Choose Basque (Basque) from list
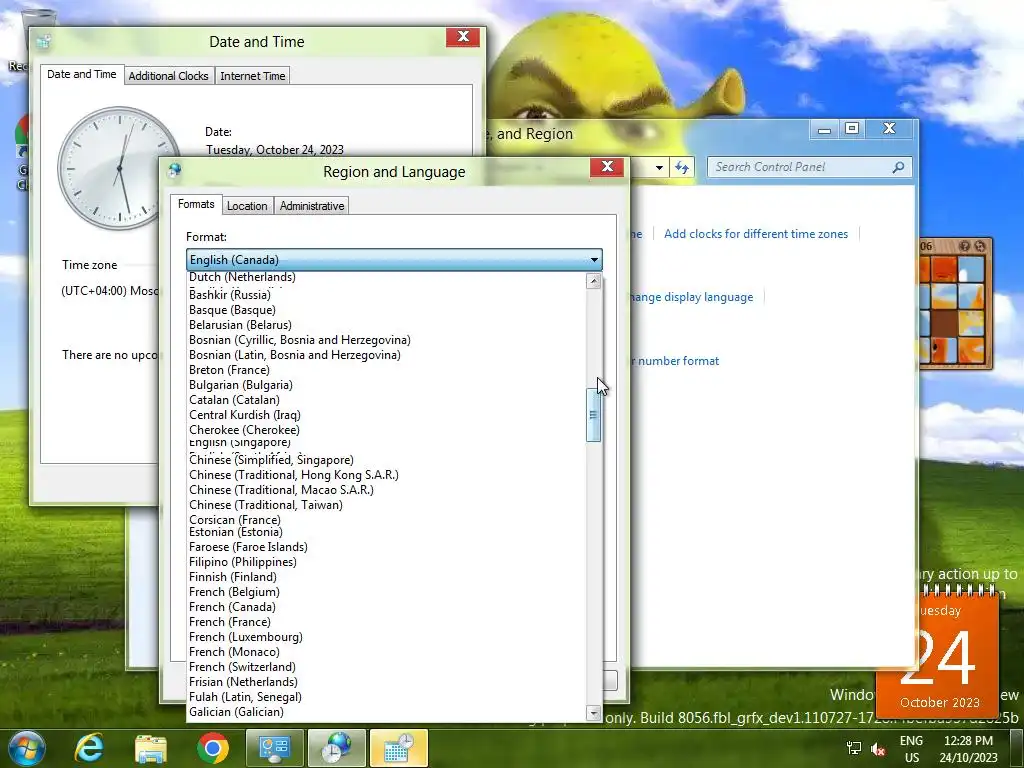Image resolution: width=1024 pixels, height=768 pixels. 232,310
